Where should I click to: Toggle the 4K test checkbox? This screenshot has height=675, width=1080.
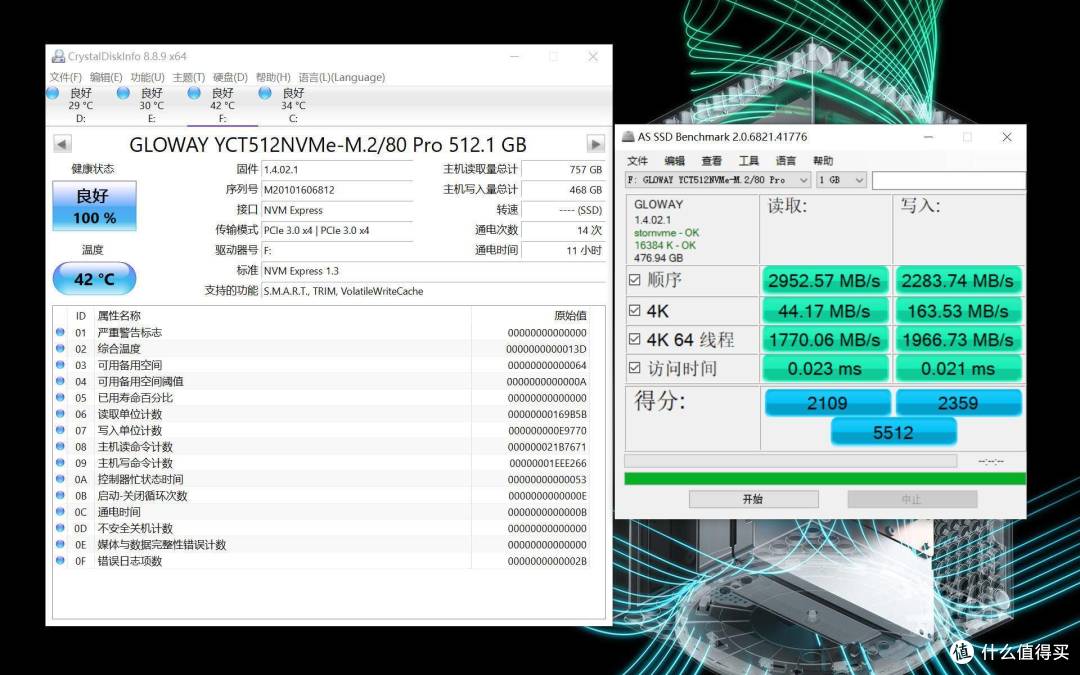(x=634, y=311)
